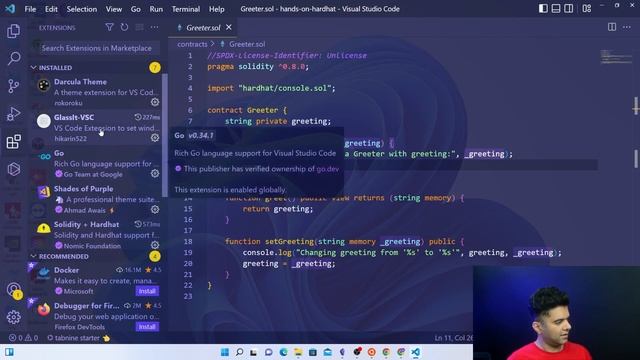Select Go extension entry
The width and height of the screenshot is (640, 360).
click(95, 163)
